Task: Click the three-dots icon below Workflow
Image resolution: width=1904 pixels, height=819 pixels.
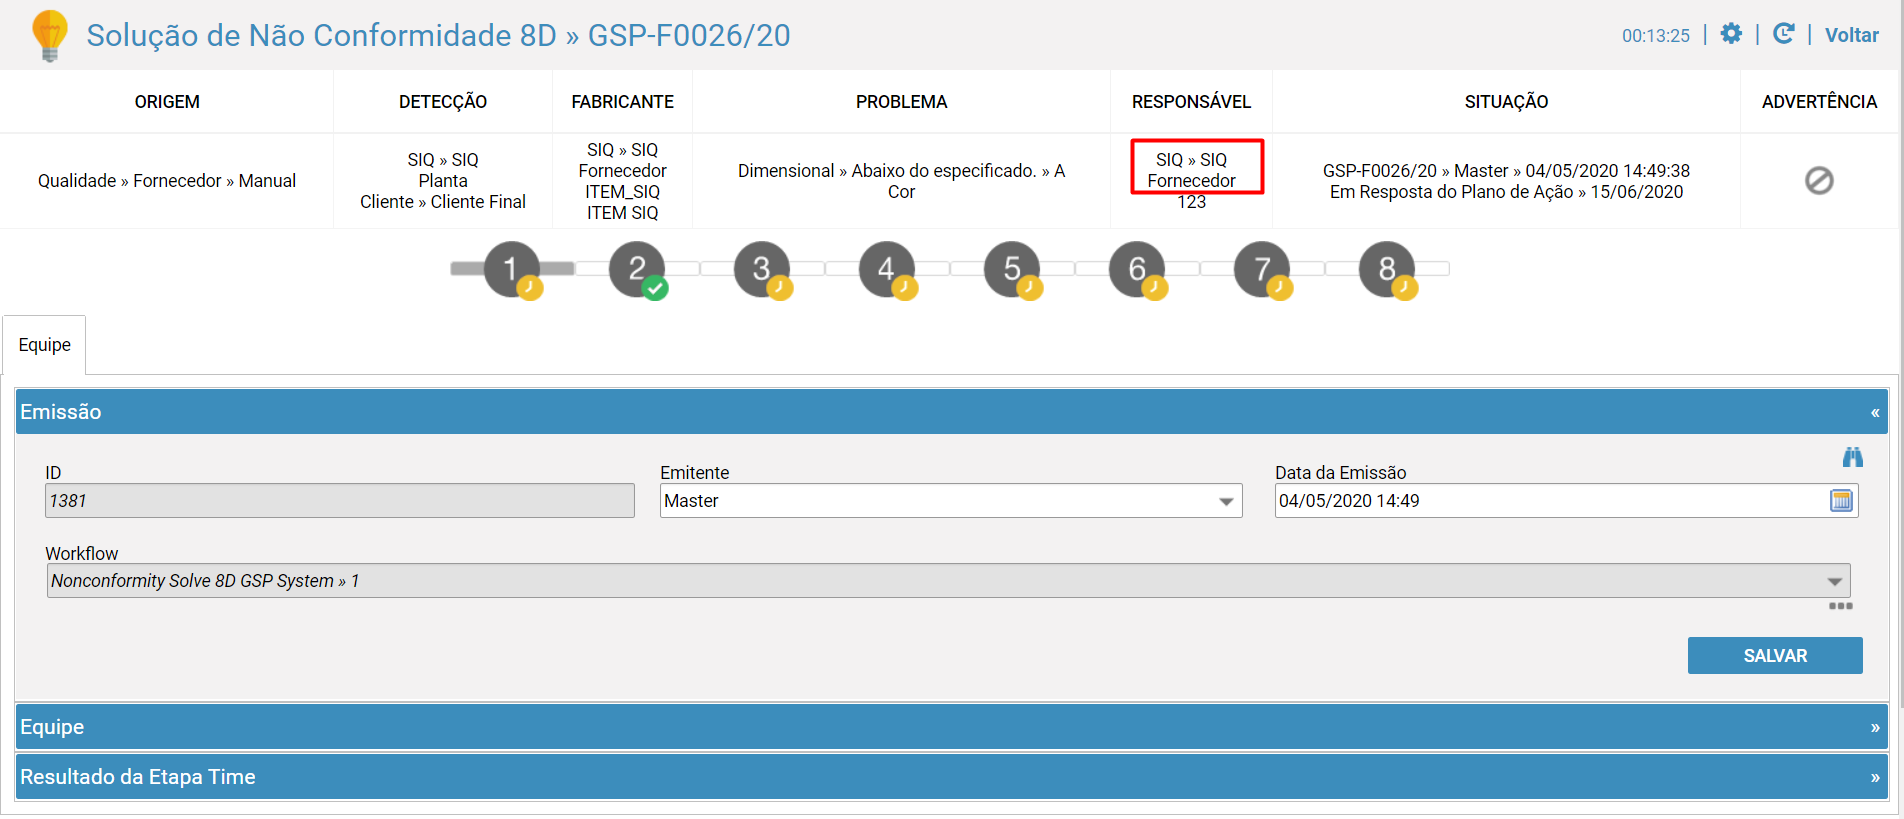Action: [1841, 606]
